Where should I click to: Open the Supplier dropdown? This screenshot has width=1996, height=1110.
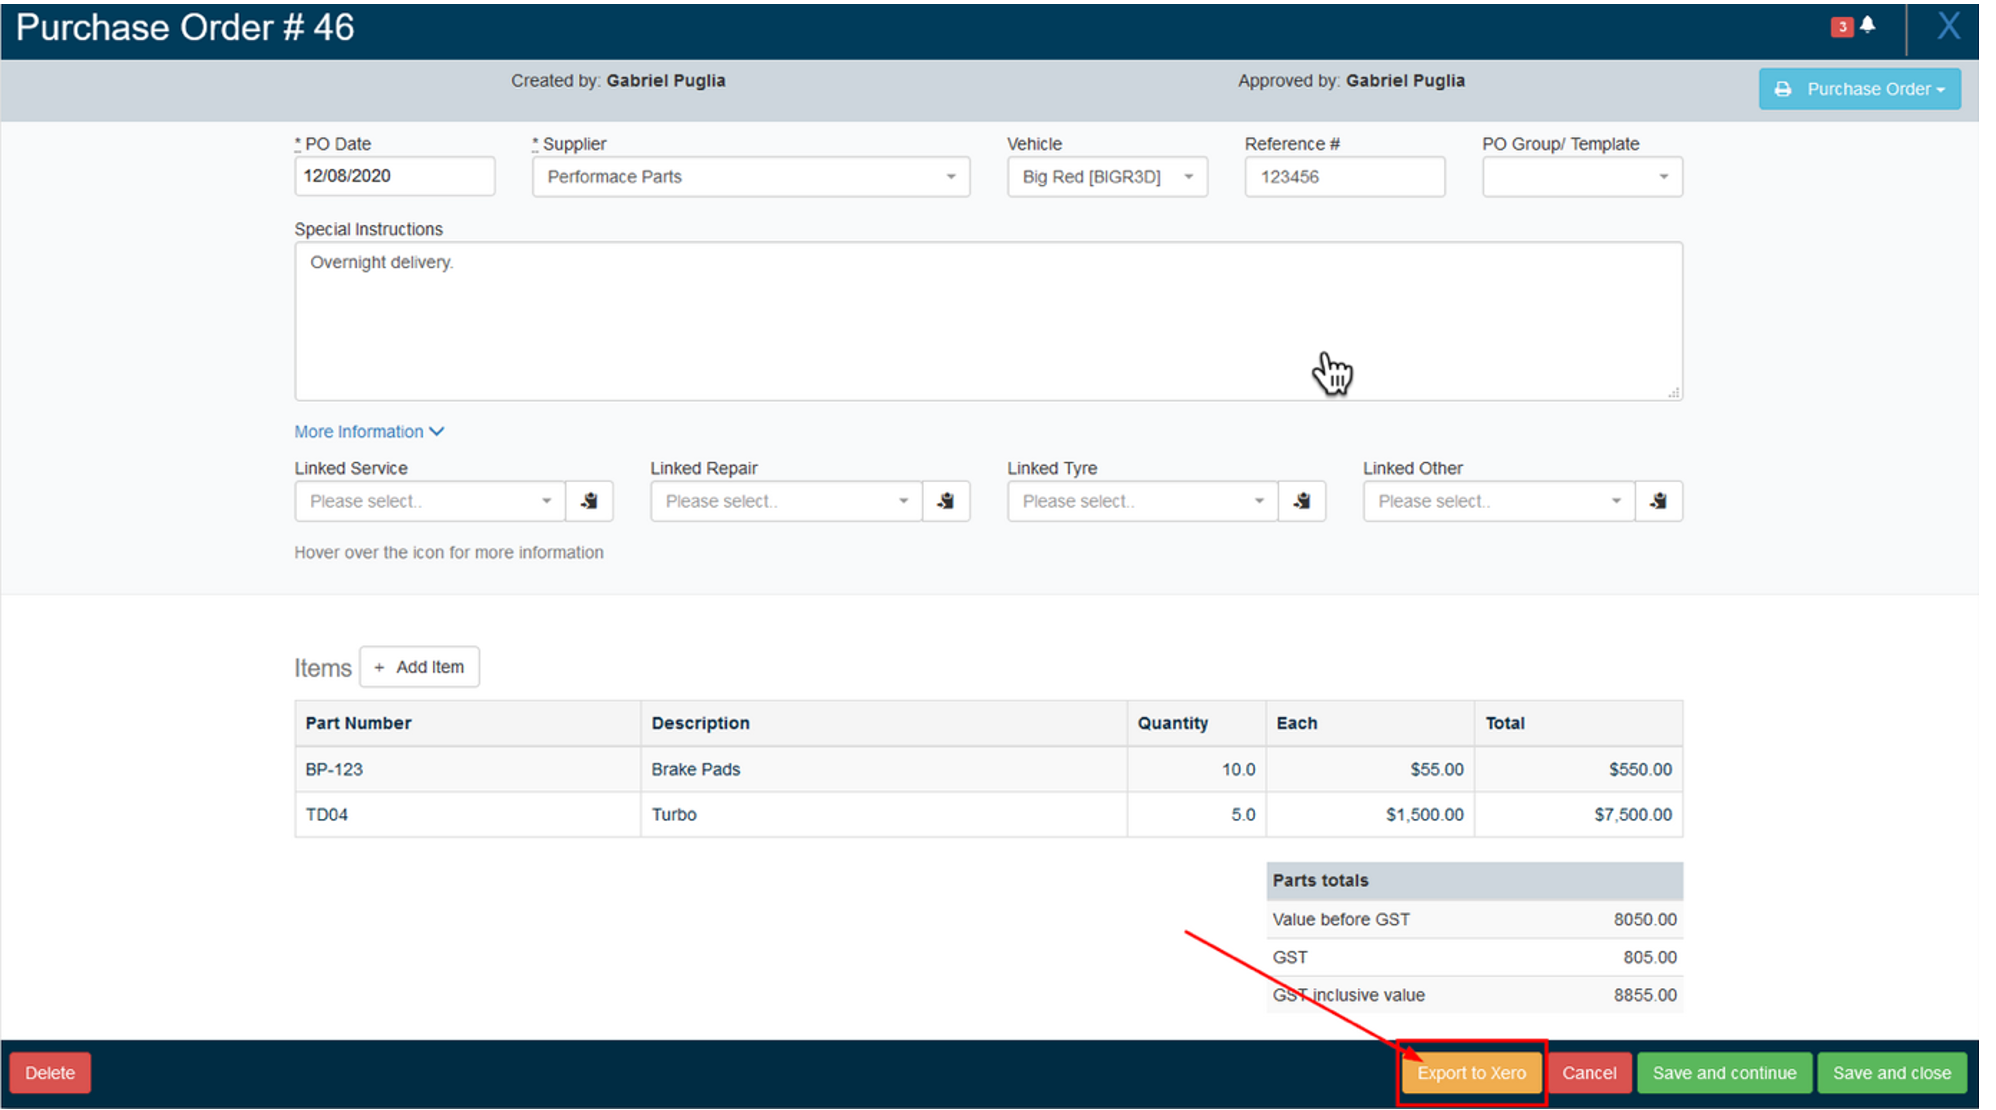tap(950, 176)
